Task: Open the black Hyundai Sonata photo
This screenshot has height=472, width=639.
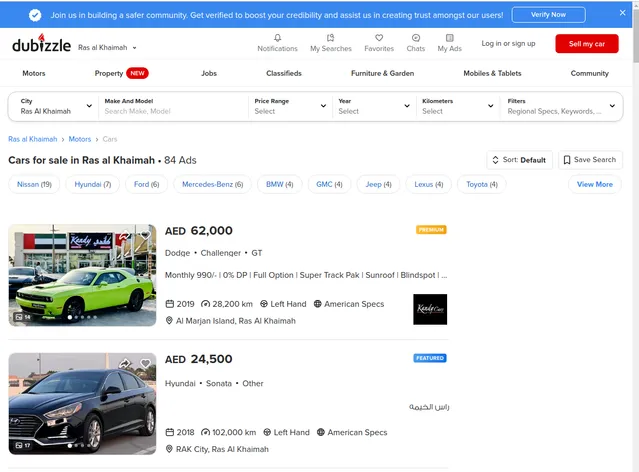Action: click(x=82, y=404)
